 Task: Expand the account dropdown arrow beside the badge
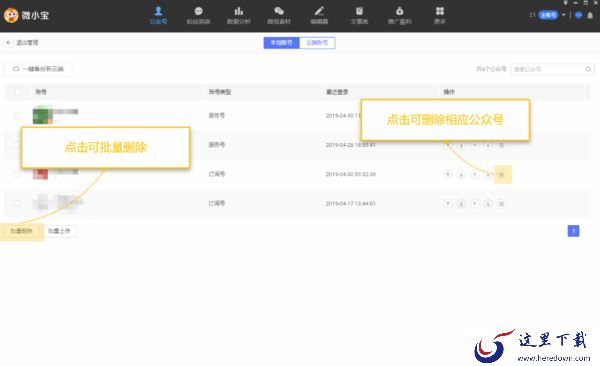pos(564,15)
